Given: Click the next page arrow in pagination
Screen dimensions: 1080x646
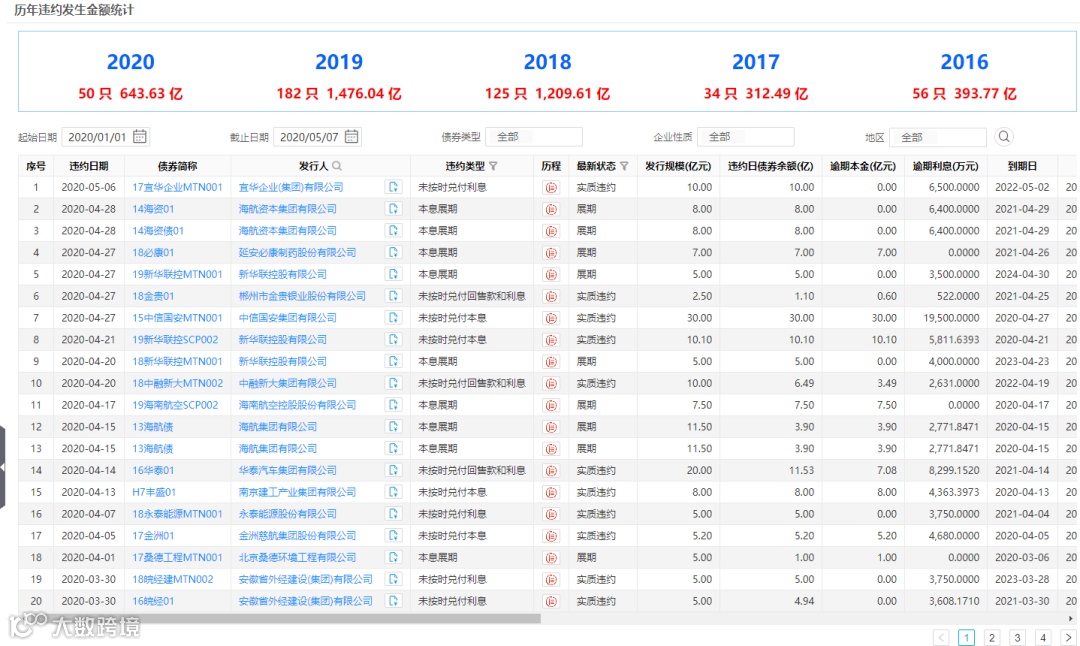Looking at the screenshot, I should 1068,638.
